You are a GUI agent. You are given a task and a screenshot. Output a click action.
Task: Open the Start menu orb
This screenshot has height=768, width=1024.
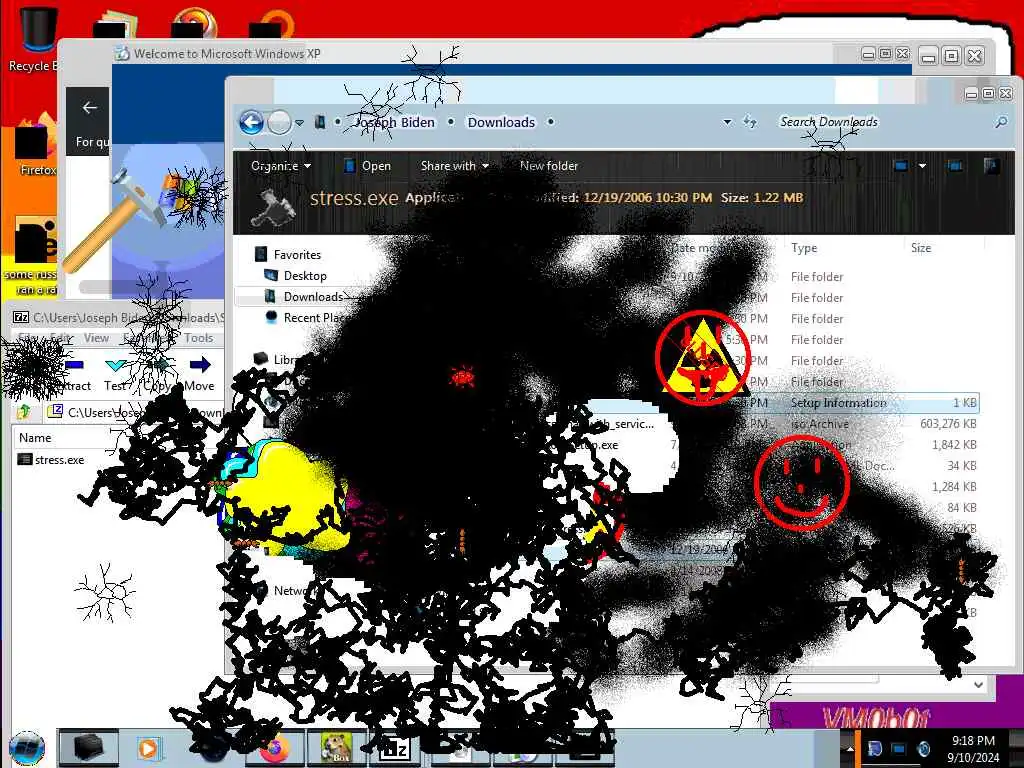(x=27, y=748)
